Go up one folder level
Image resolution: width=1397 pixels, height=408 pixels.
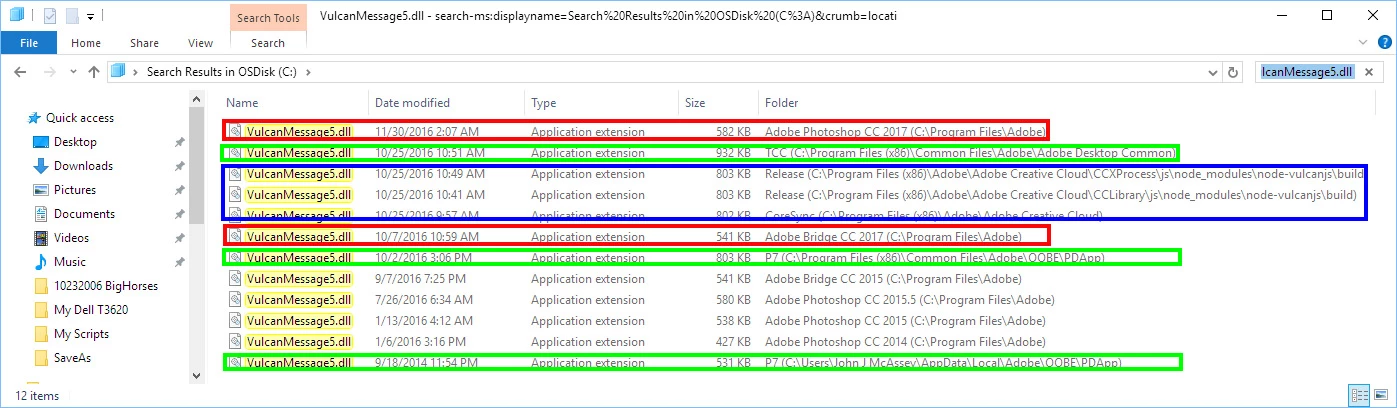(93, 72)
